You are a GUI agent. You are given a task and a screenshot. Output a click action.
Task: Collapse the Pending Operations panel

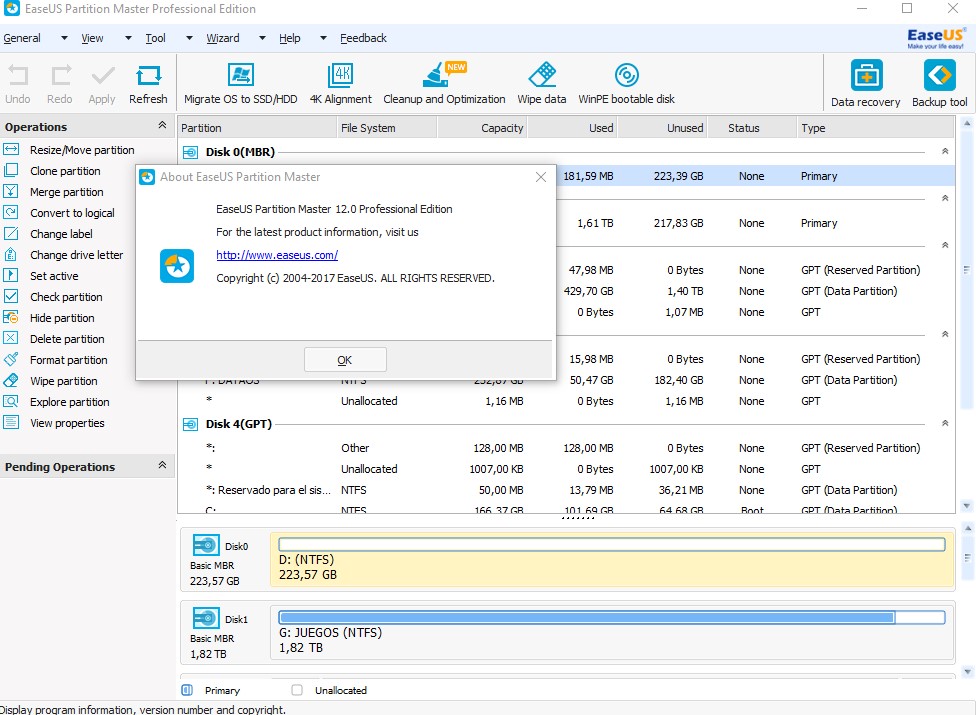pos(162,466)
